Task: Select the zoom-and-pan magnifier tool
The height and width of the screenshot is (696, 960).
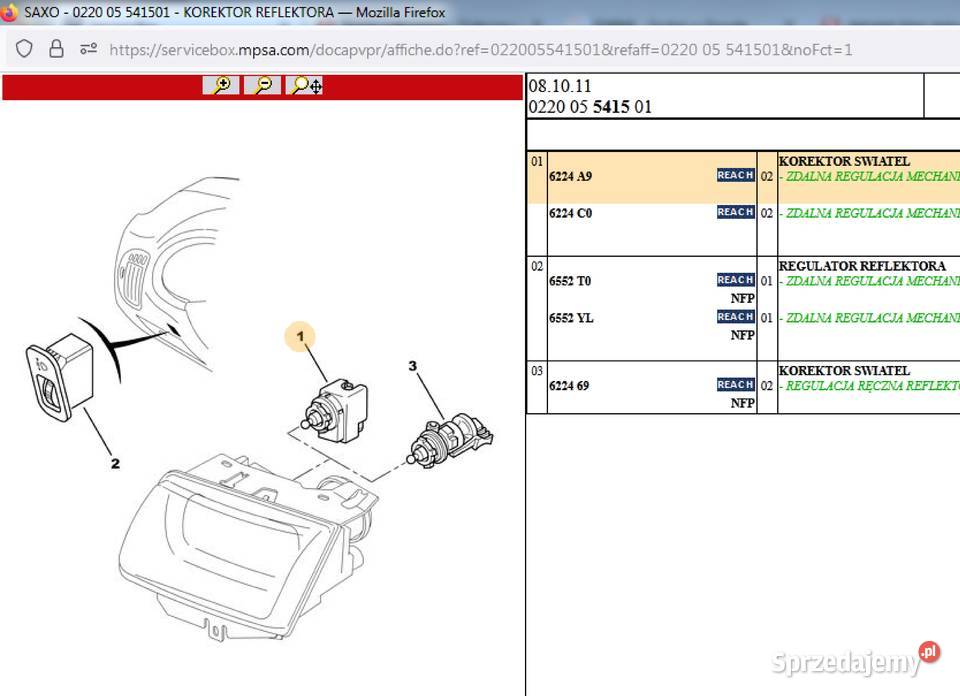Action: click(x=305, y=85)
